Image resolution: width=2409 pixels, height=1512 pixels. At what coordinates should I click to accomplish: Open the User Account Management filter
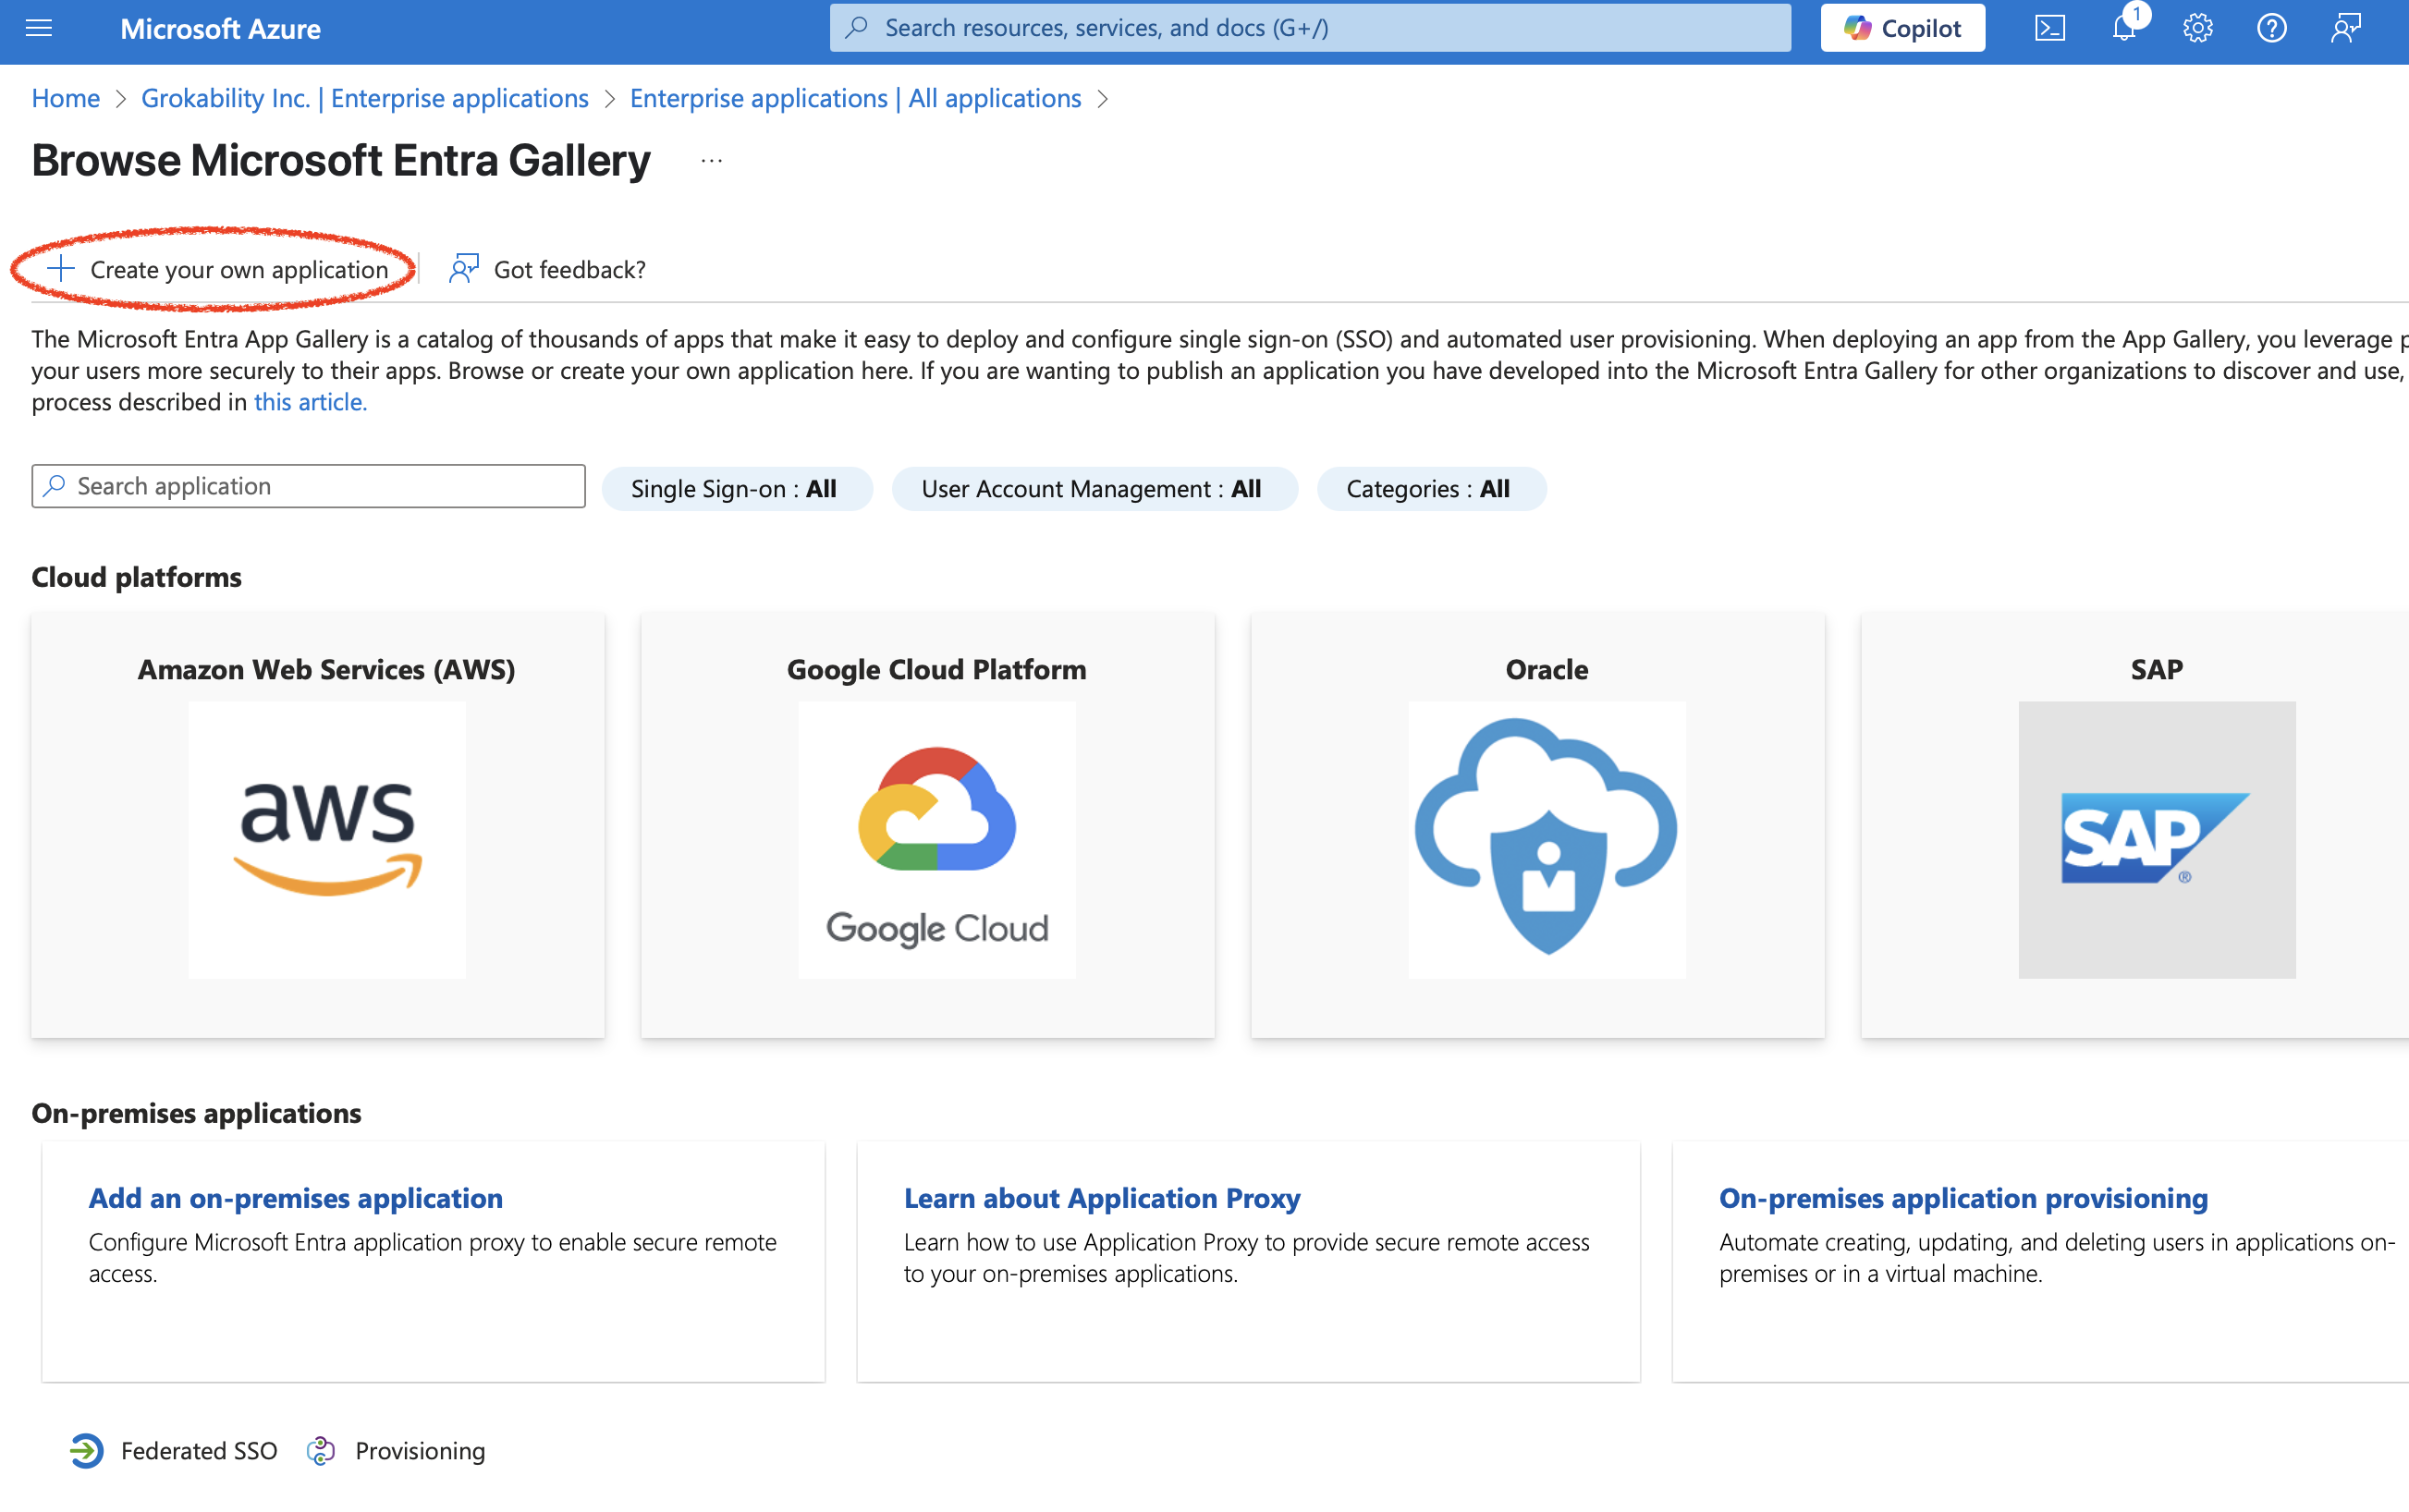point(1094,489)
